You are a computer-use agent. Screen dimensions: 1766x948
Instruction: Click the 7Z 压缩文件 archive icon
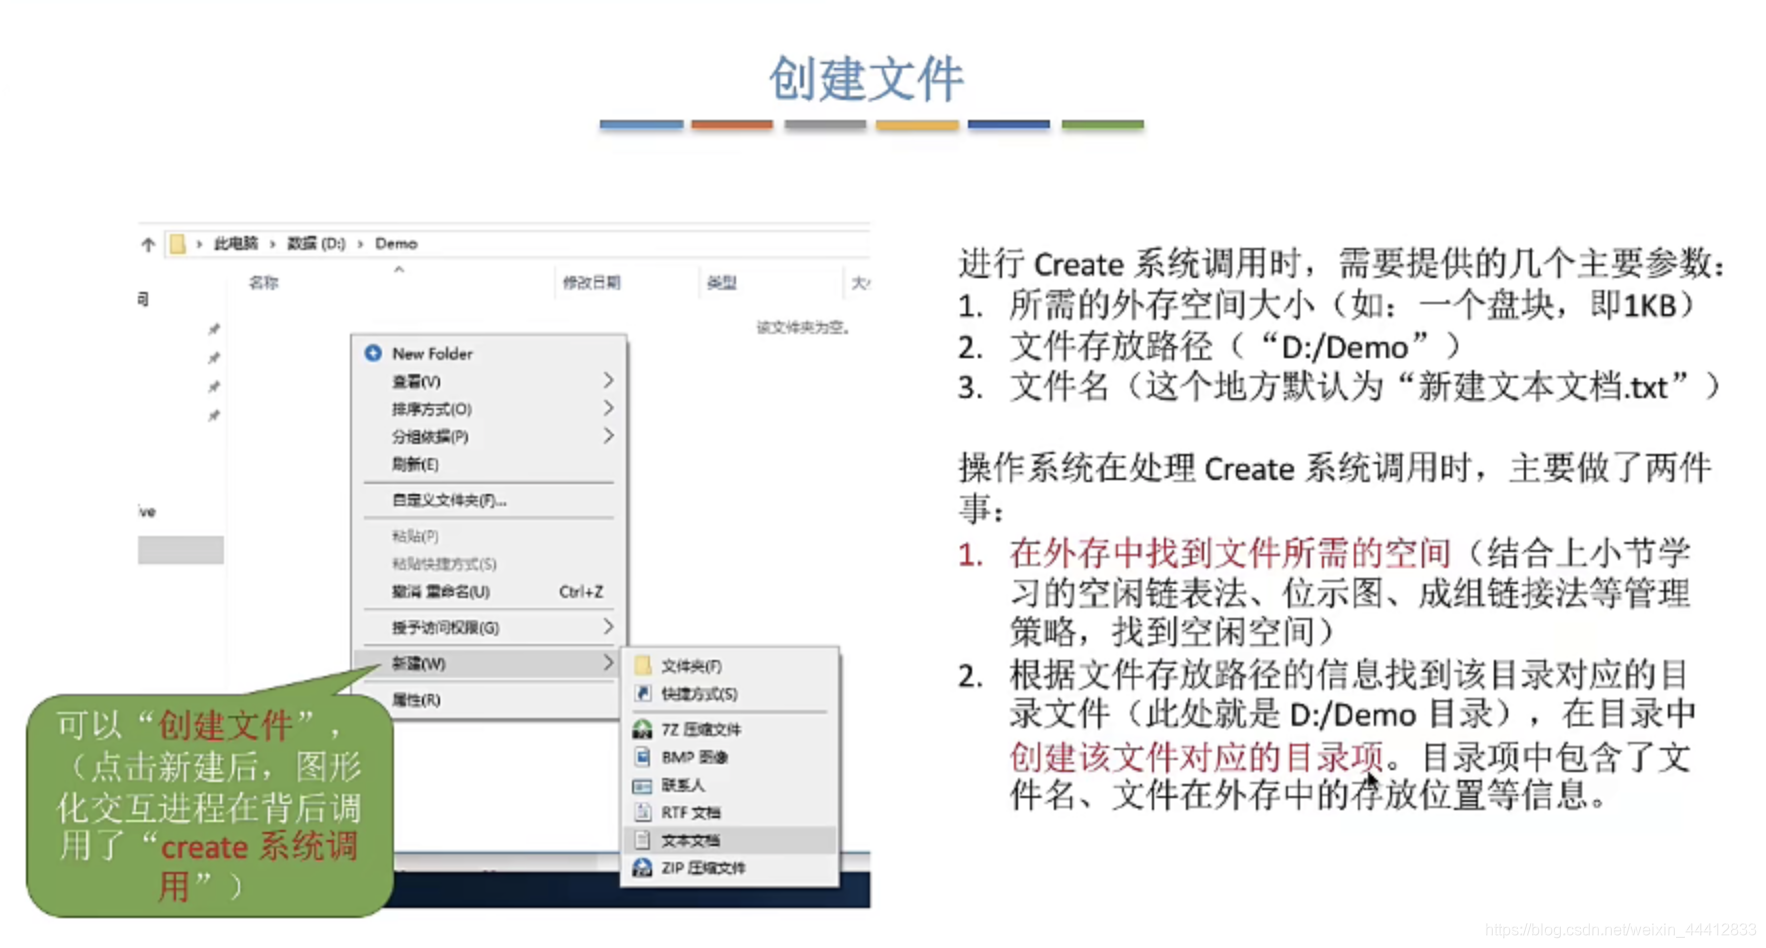642,729
